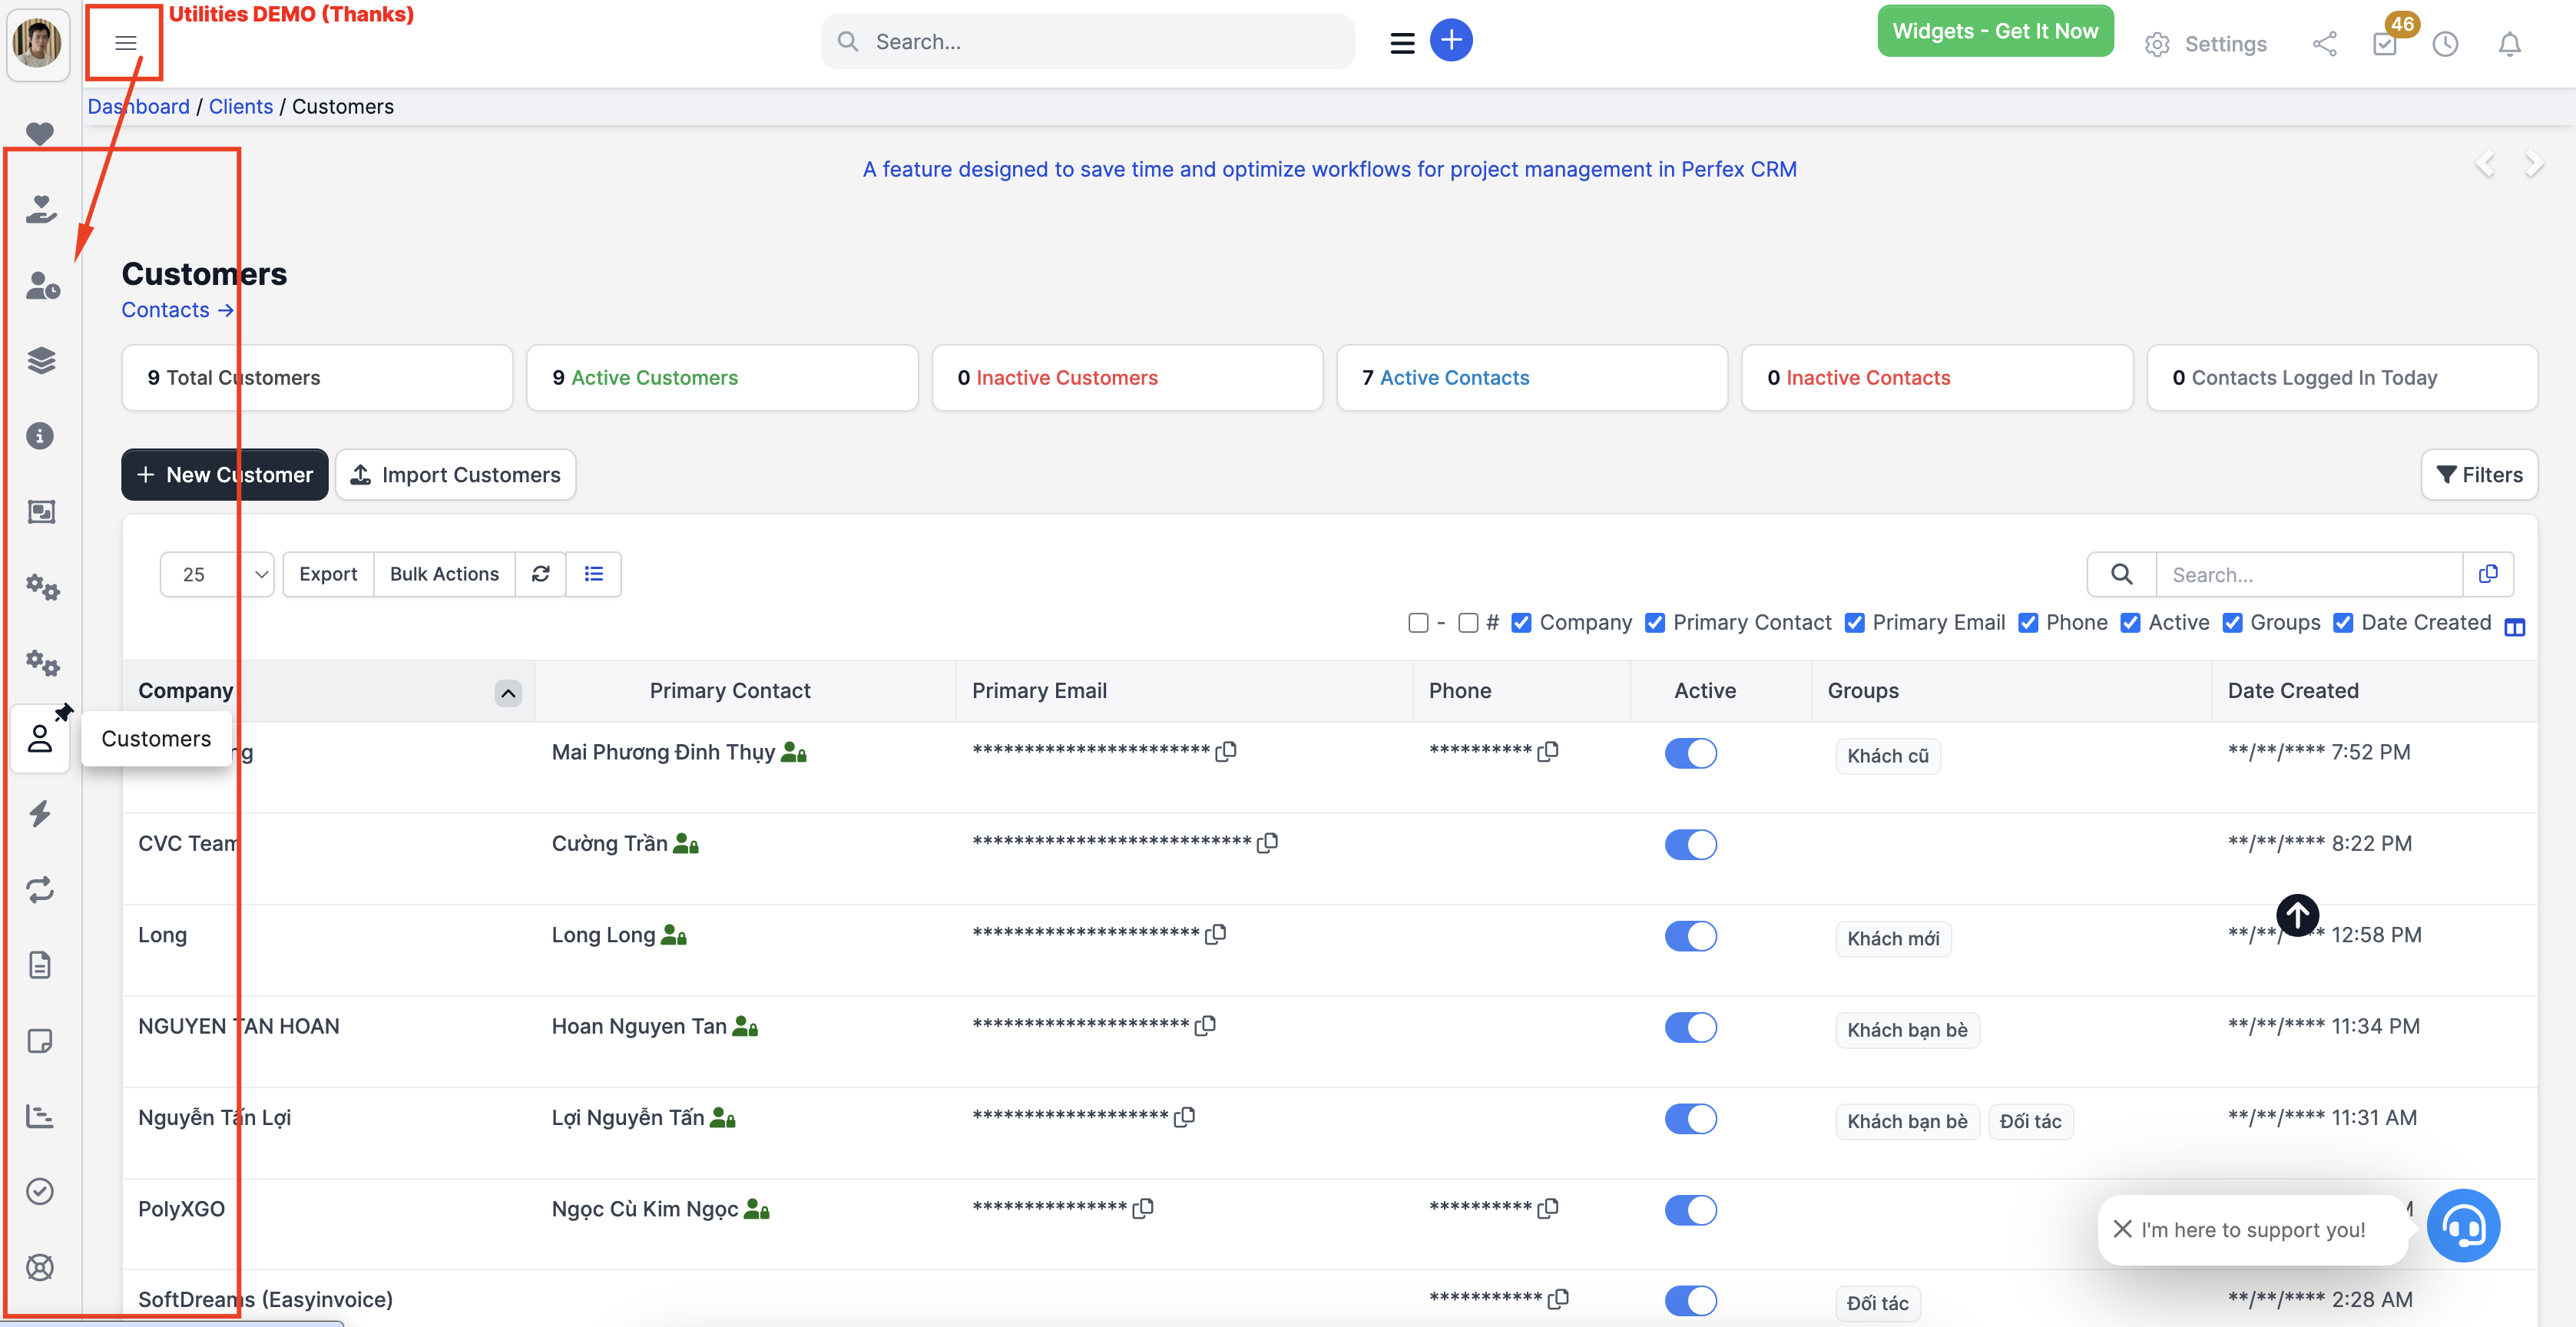Open the info icon in the sidebar
The image size is (2576, 1327).
point(40,435)
